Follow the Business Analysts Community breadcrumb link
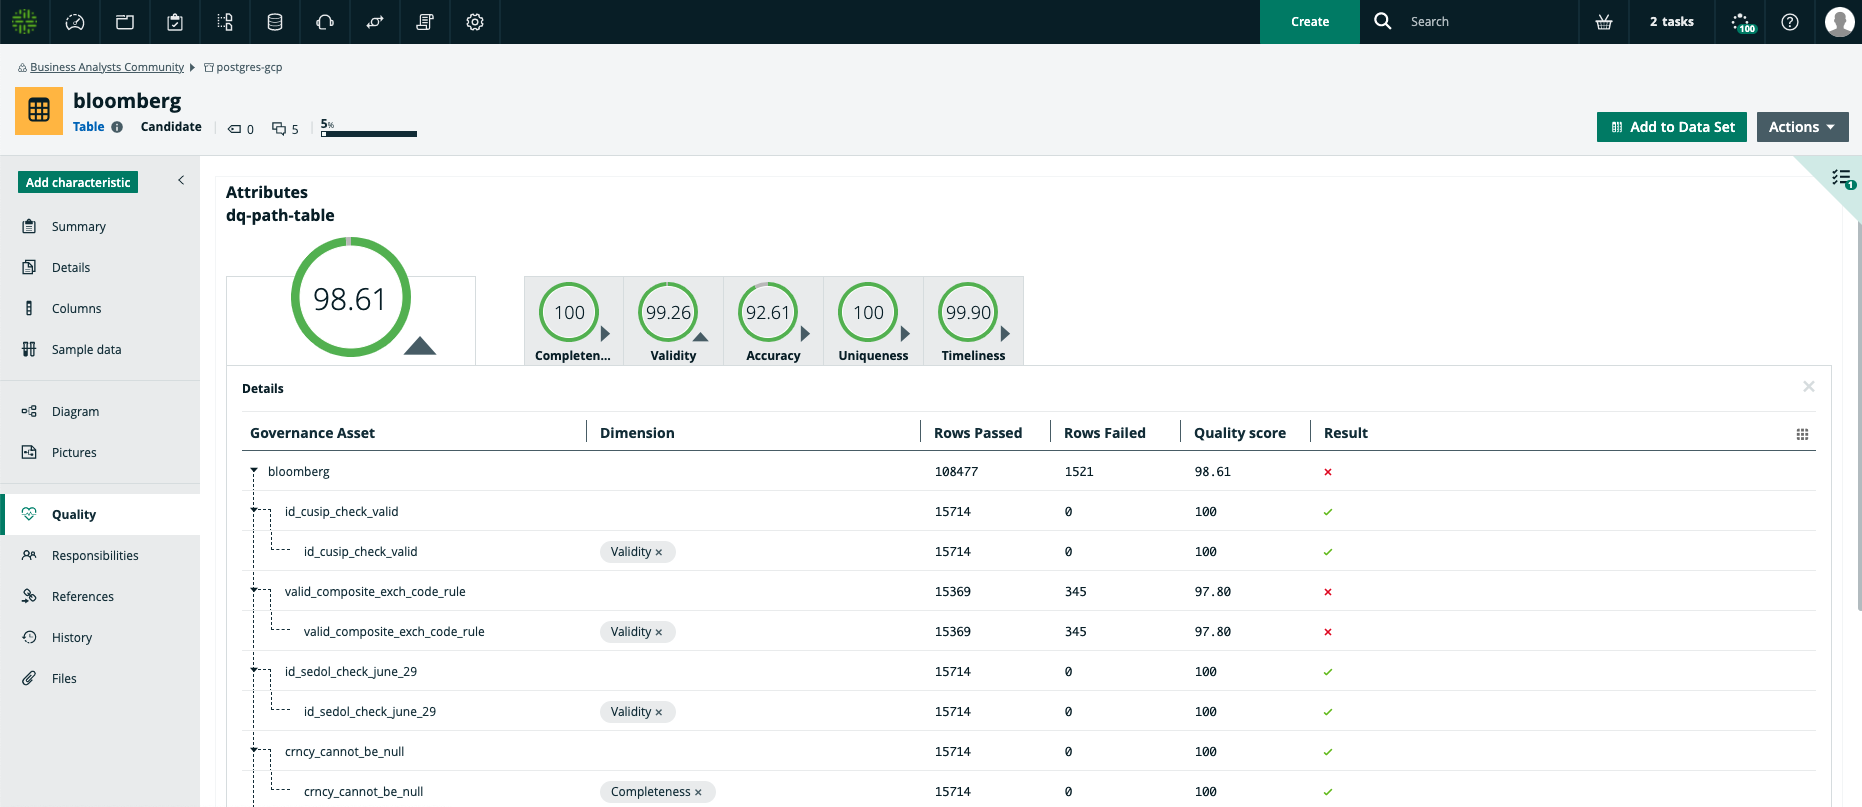 (x=107, y=67)
